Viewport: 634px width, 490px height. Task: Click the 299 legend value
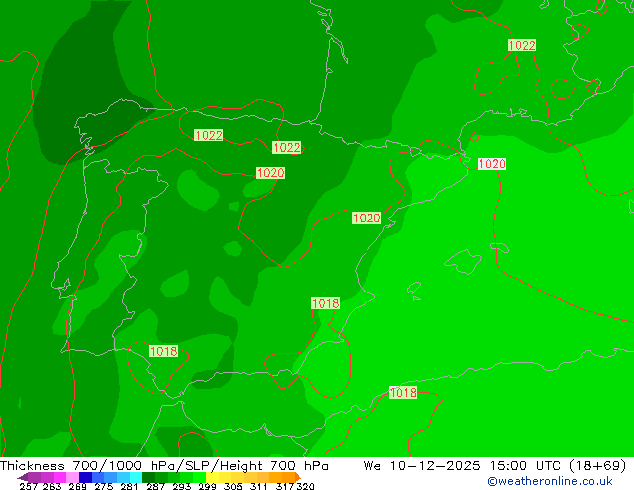point(207,486)
